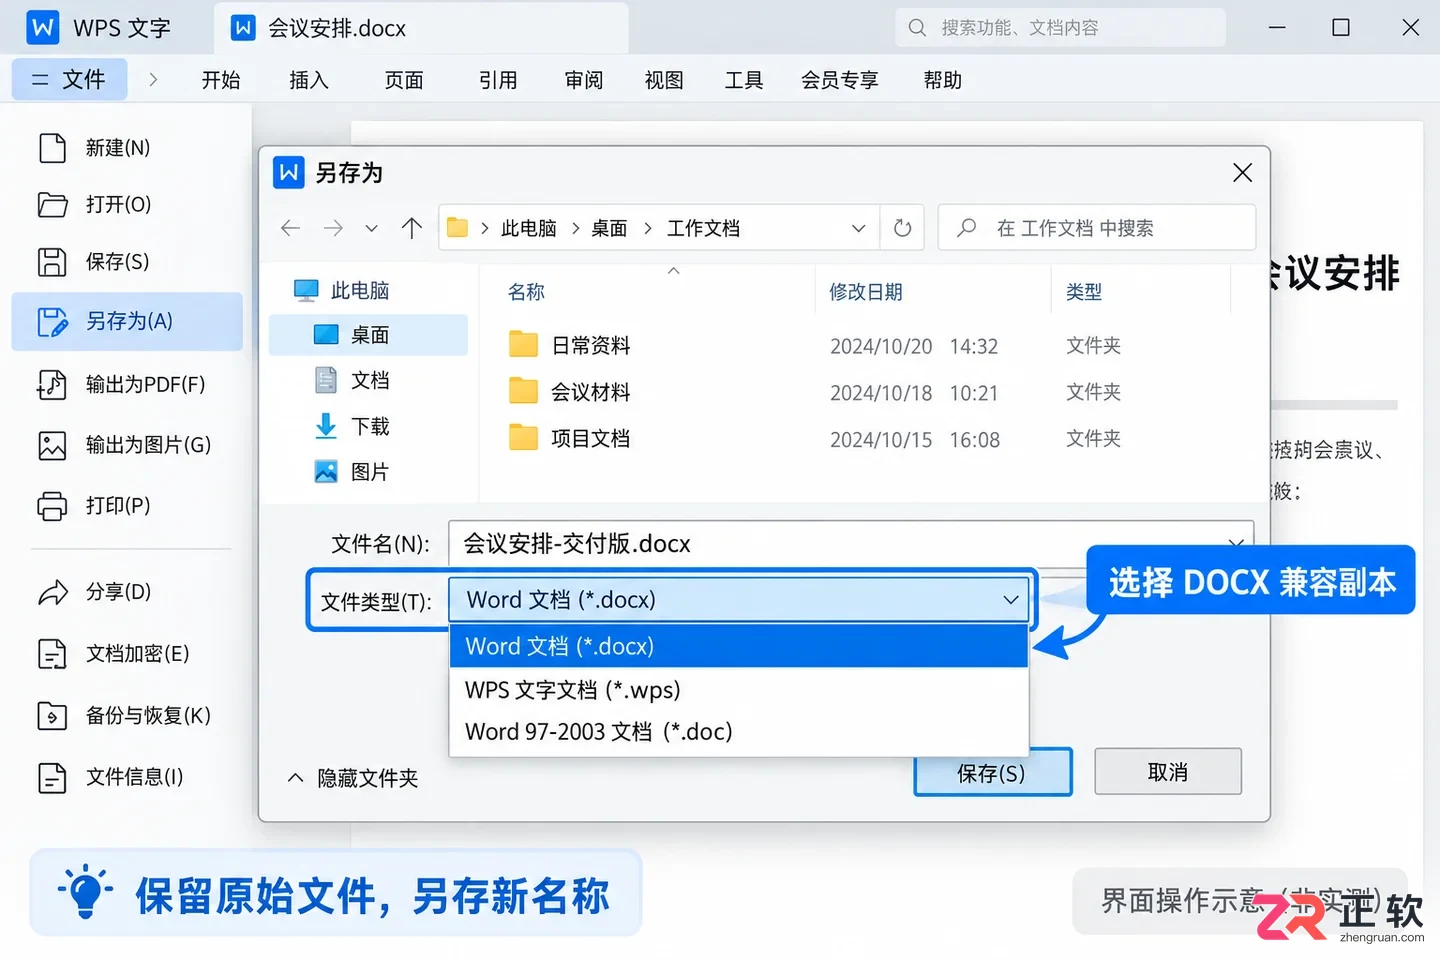Open the 审阅 ribbon tab
The height and width of the screenshot is (960, 1440).
coord(584,80)
